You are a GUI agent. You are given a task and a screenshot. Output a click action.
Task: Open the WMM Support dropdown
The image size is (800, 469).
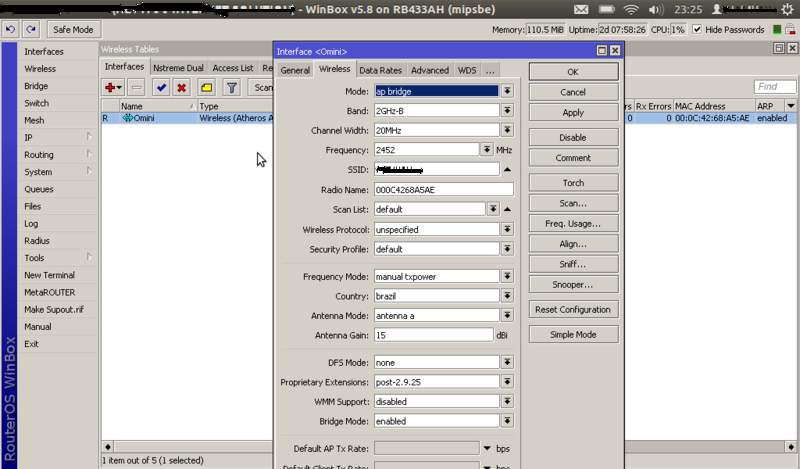[x=507, y=402]
